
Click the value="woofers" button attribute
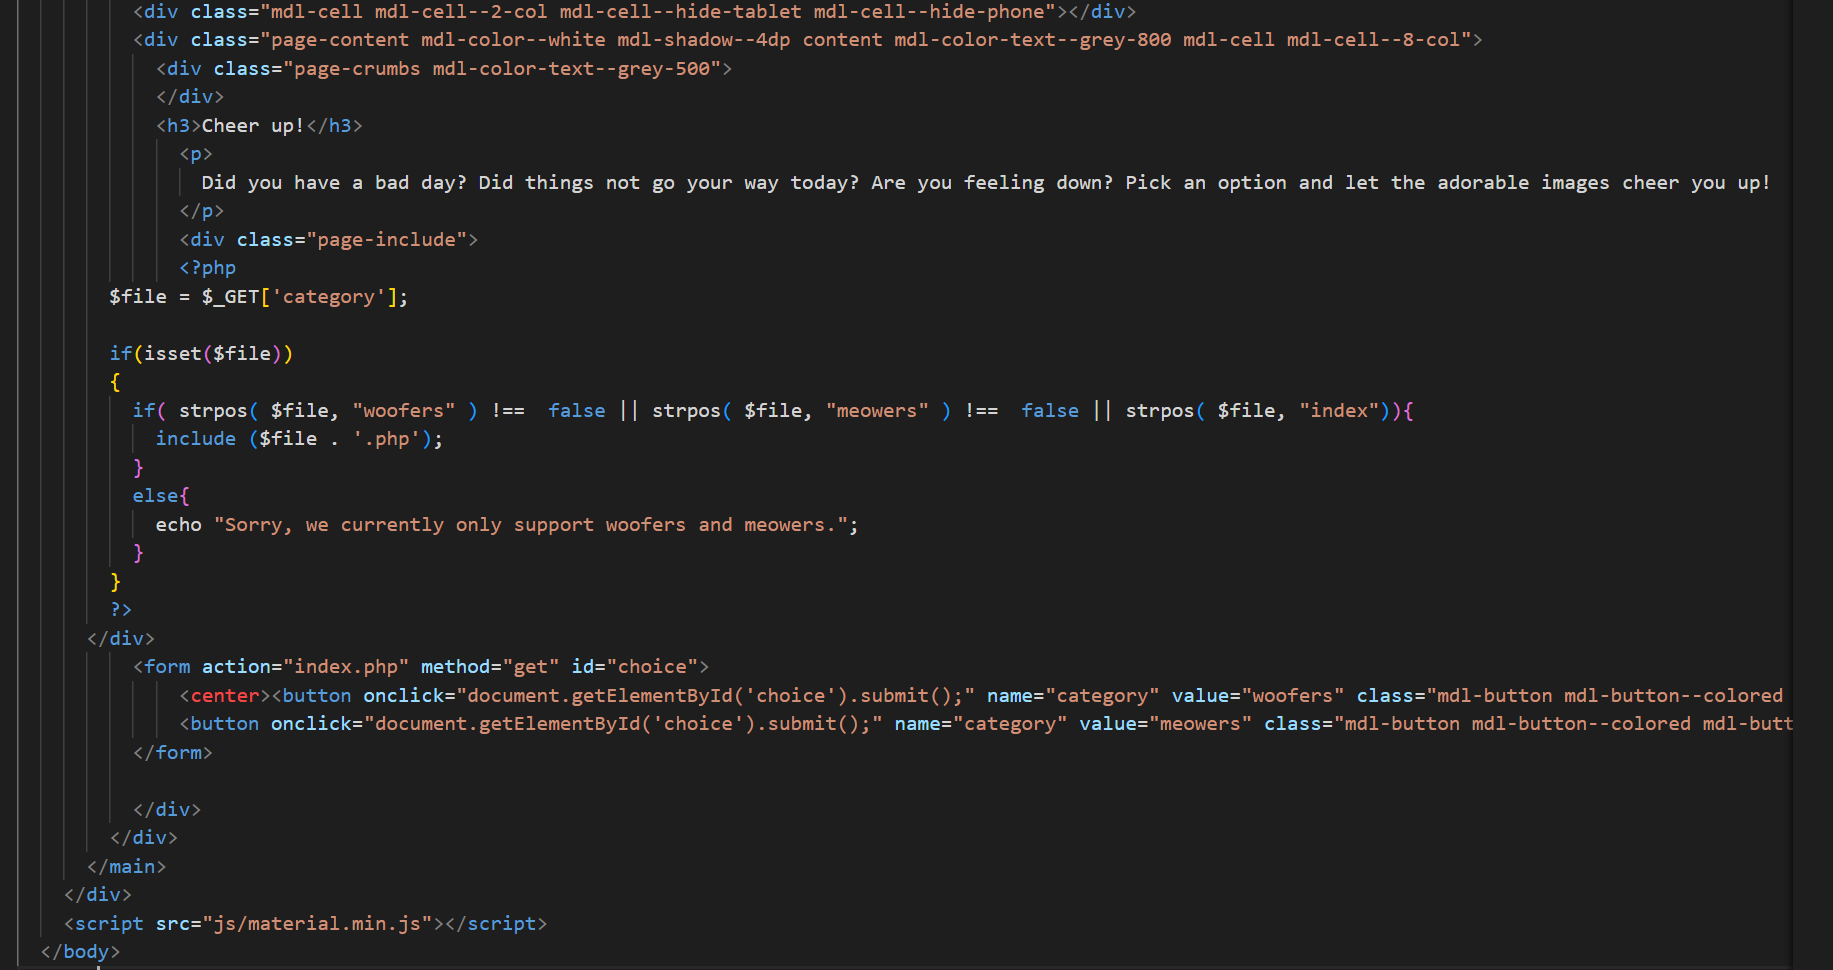coord(1258,696)
